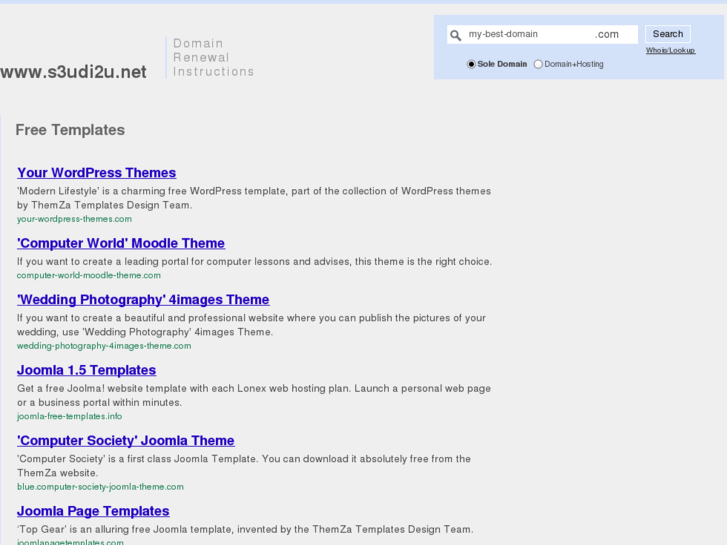Open 'Computer World' Moodle Theme link

pyautogui.click(x=121, y=243)
